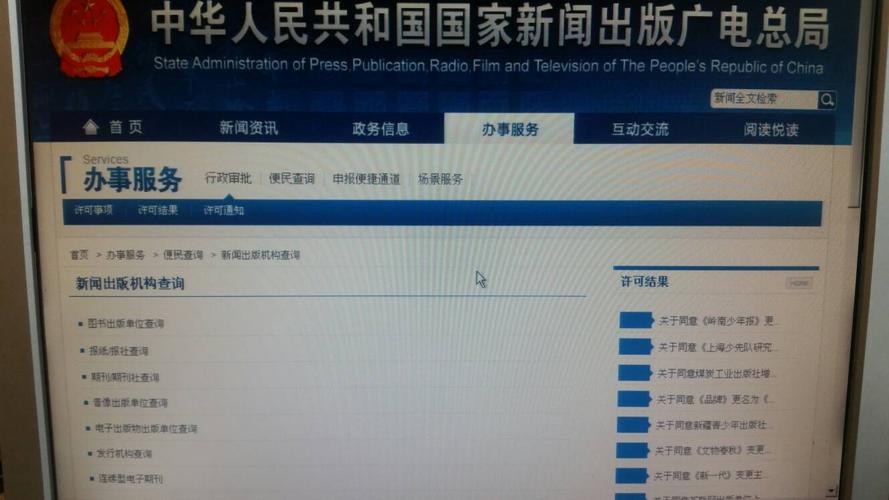
Task: Open the 阅读悦读 navigation tab
Action: tap(771, 130)
